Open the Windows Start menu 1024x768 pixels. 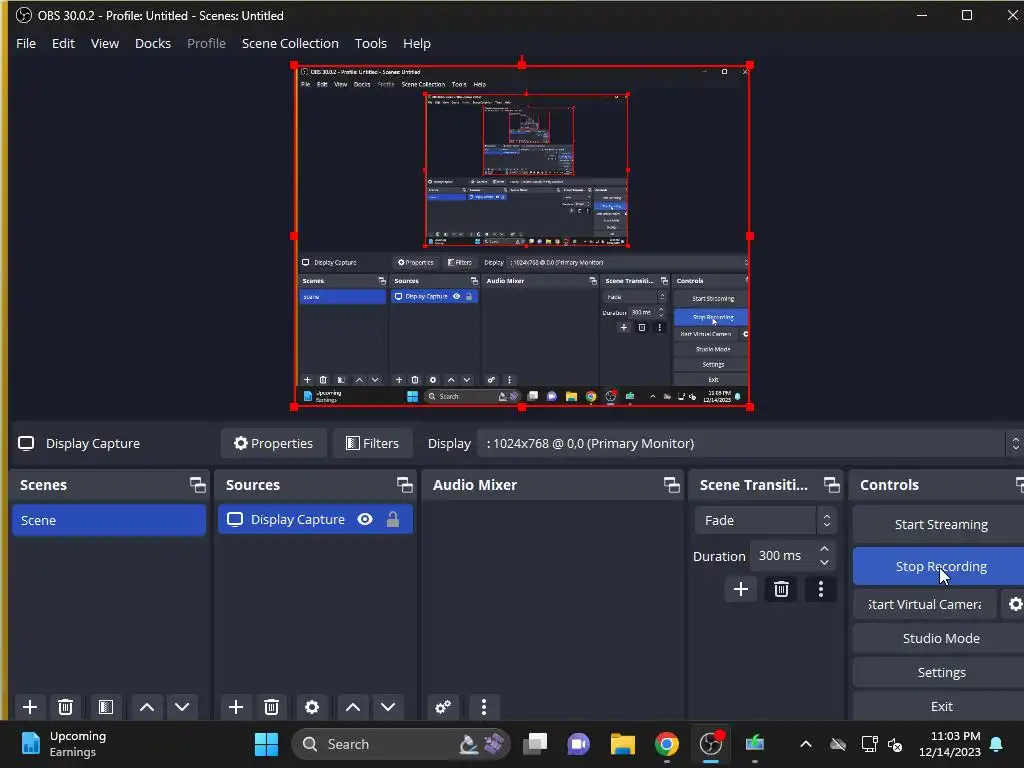266,744
